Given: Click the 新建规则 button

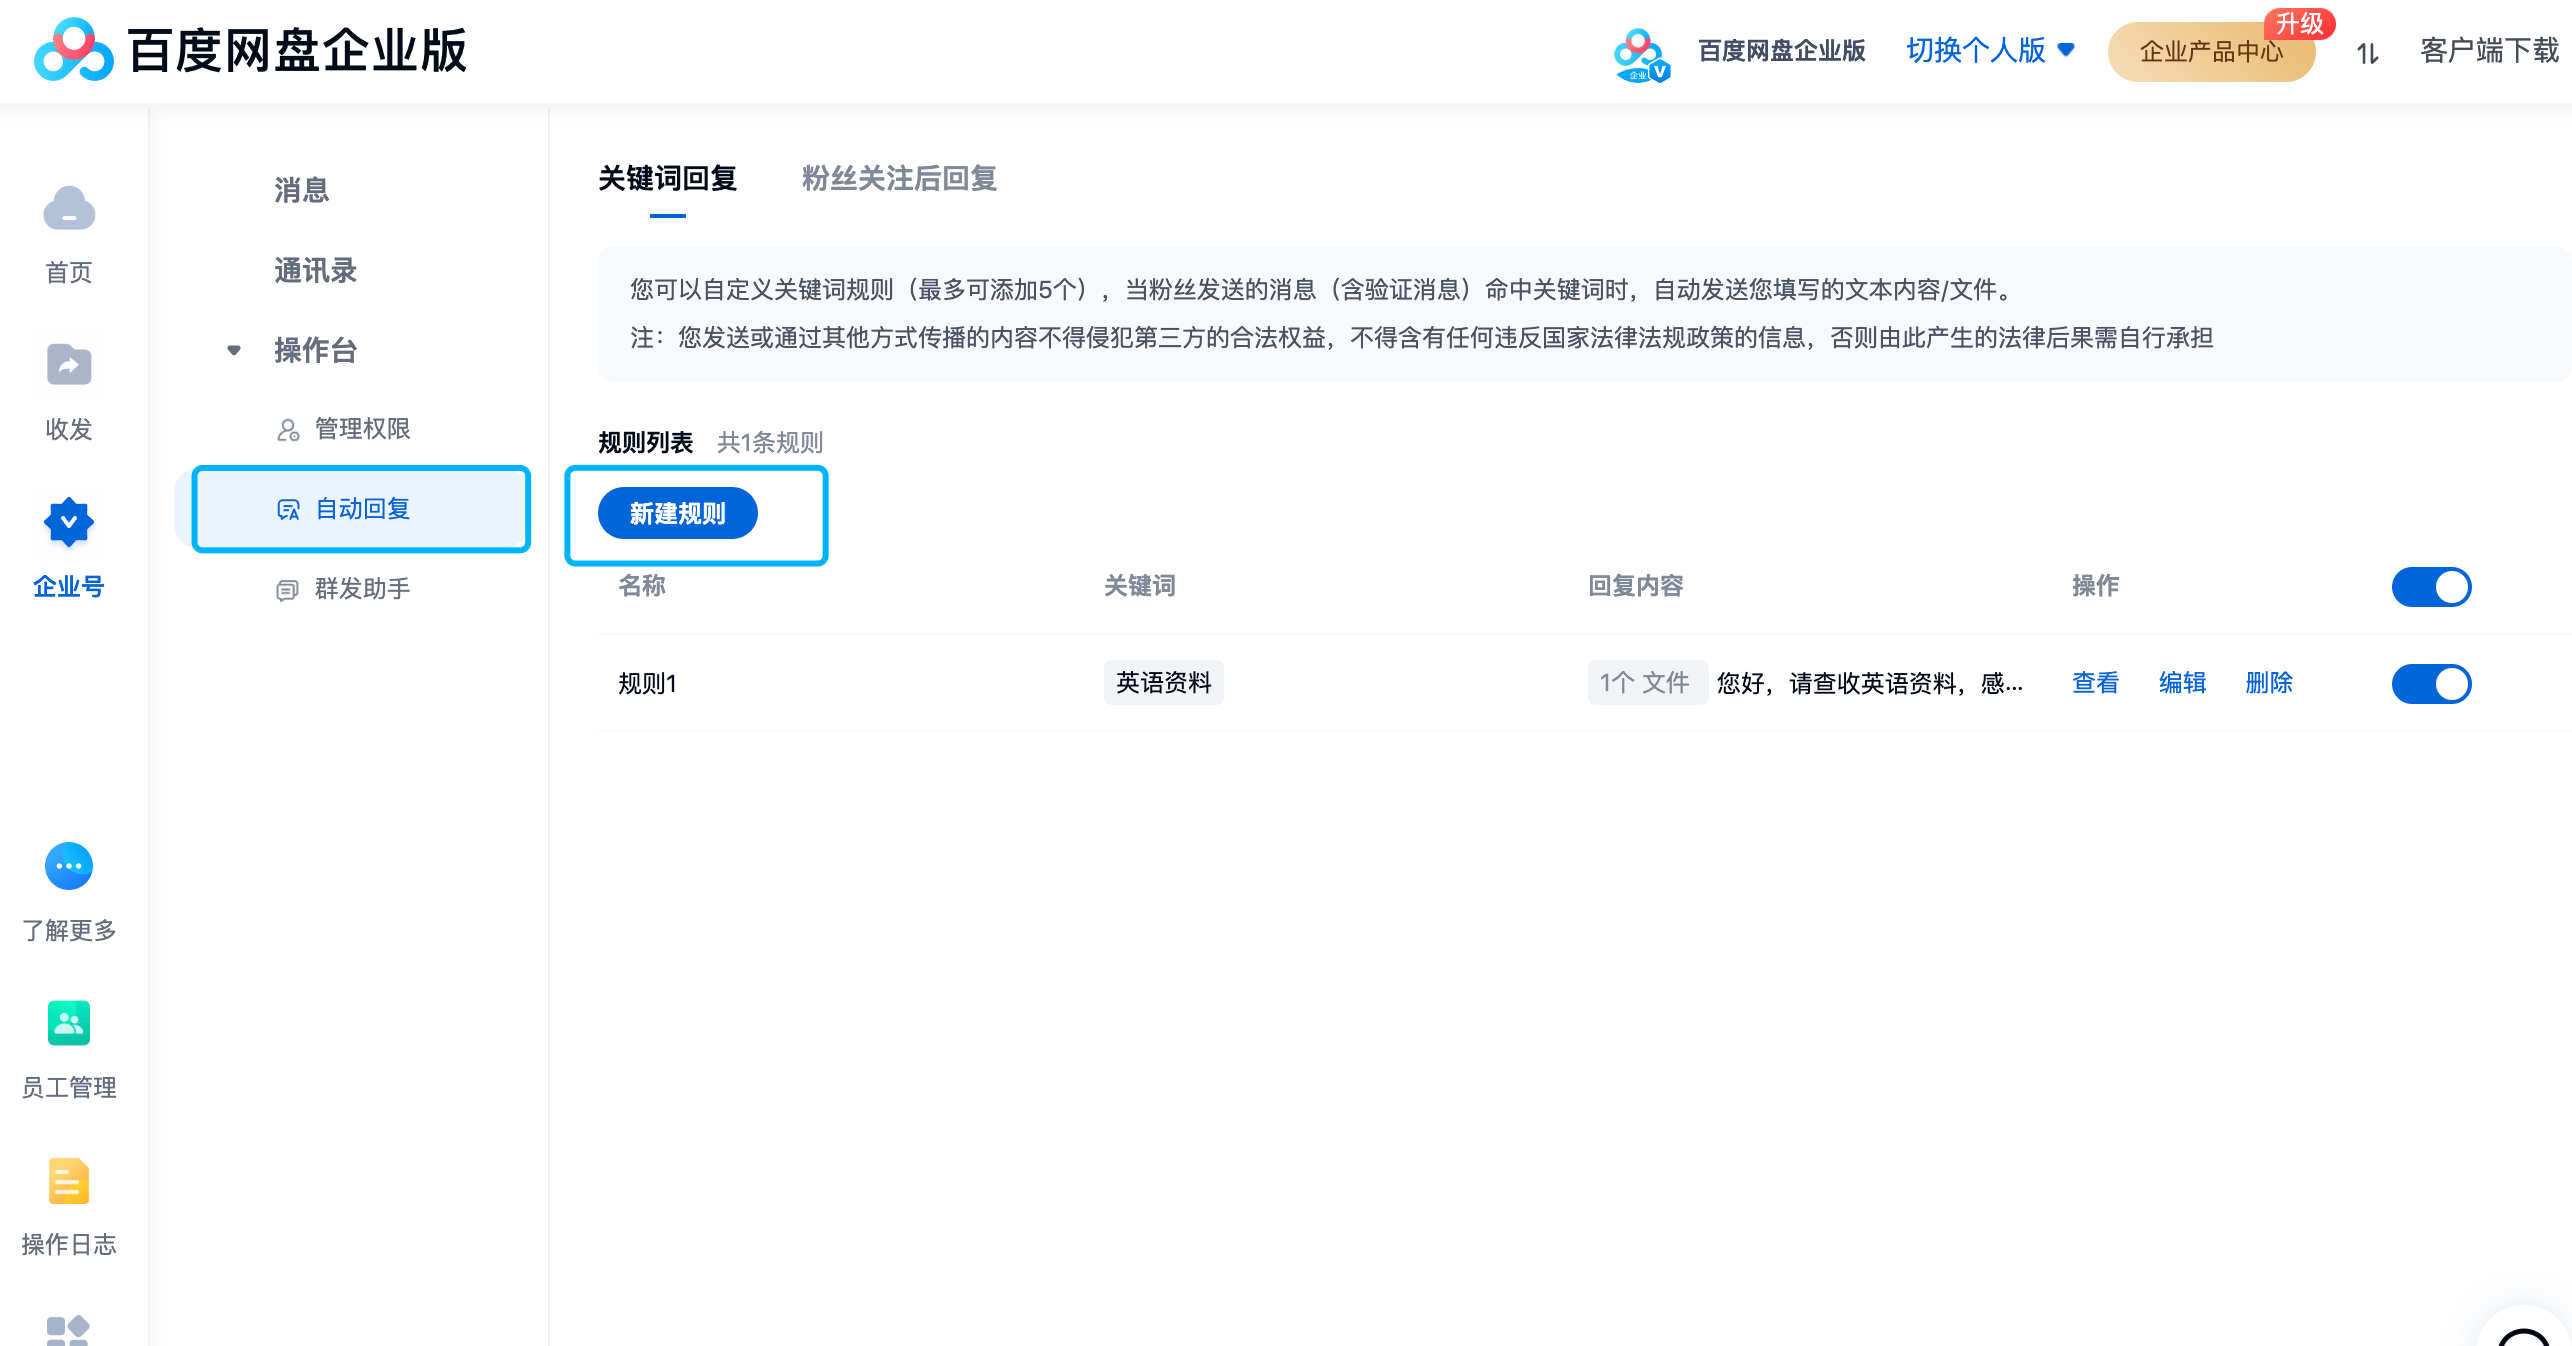Looking at the screenshot, I should pos(677,513).
